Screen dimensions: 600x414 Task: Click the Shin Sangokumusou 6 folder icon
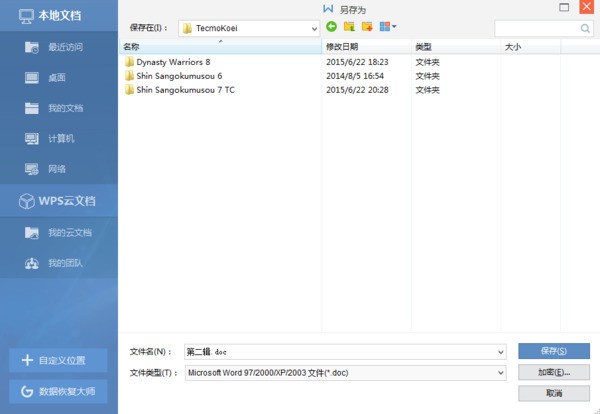[129, 75]
